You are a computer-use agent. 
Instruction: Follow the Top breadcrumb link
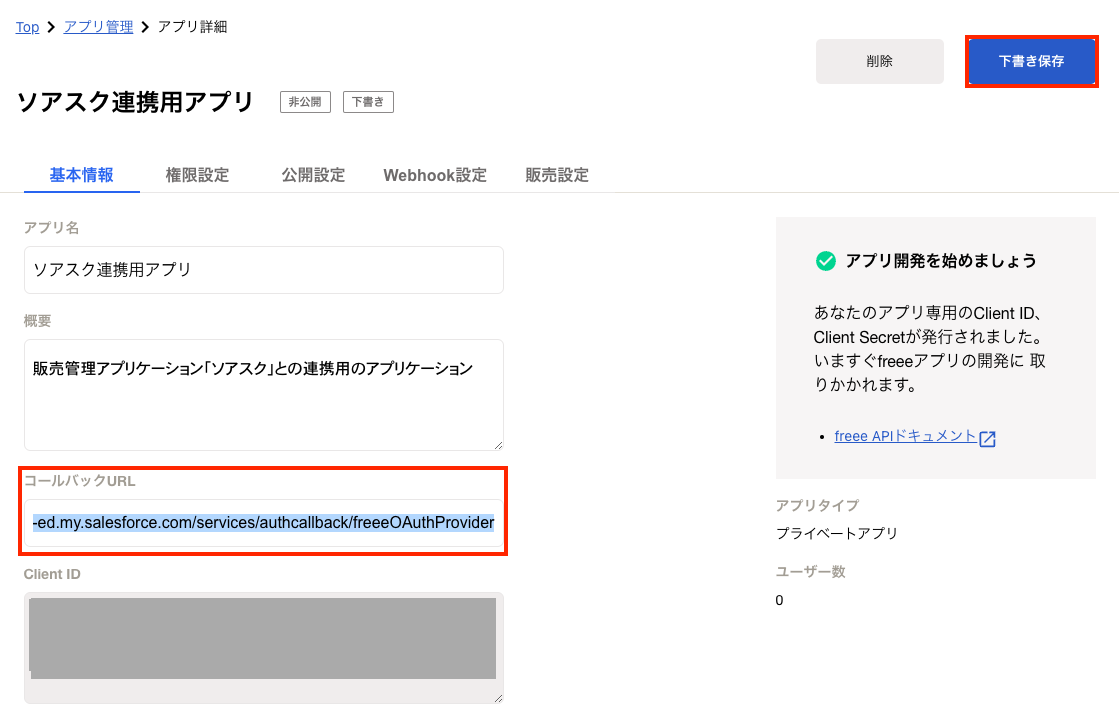coord(27,27)
